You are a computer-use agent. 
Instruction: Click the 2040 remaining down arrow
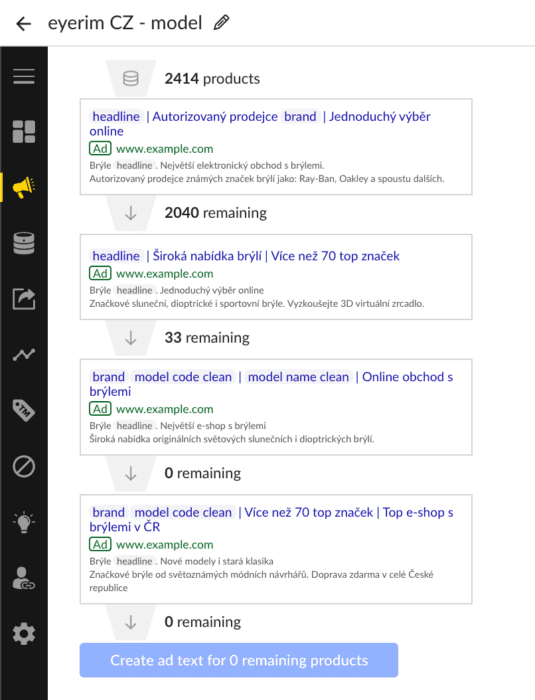coord(130,213)
